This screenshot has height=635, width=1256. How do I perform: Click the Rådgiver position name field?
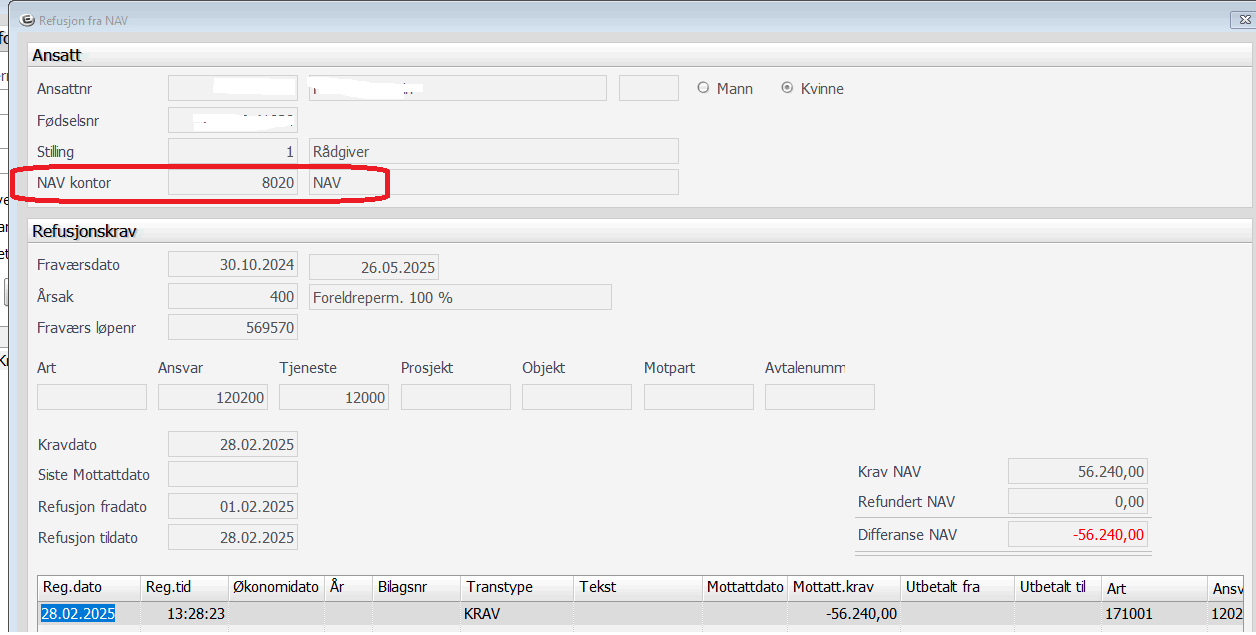493,151
